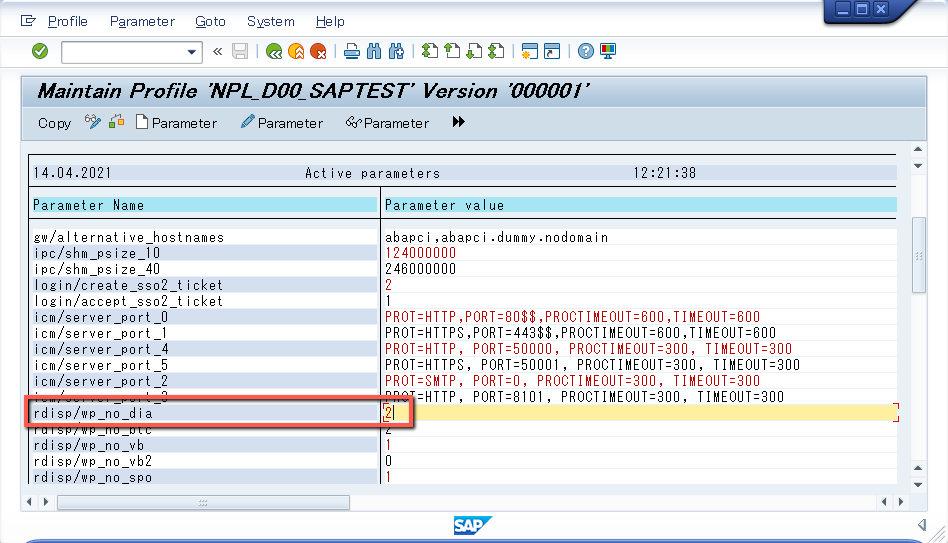The width and height of the screenshot is (948, 543).
Task: Click the Copy button
Action: coord(54,123)
